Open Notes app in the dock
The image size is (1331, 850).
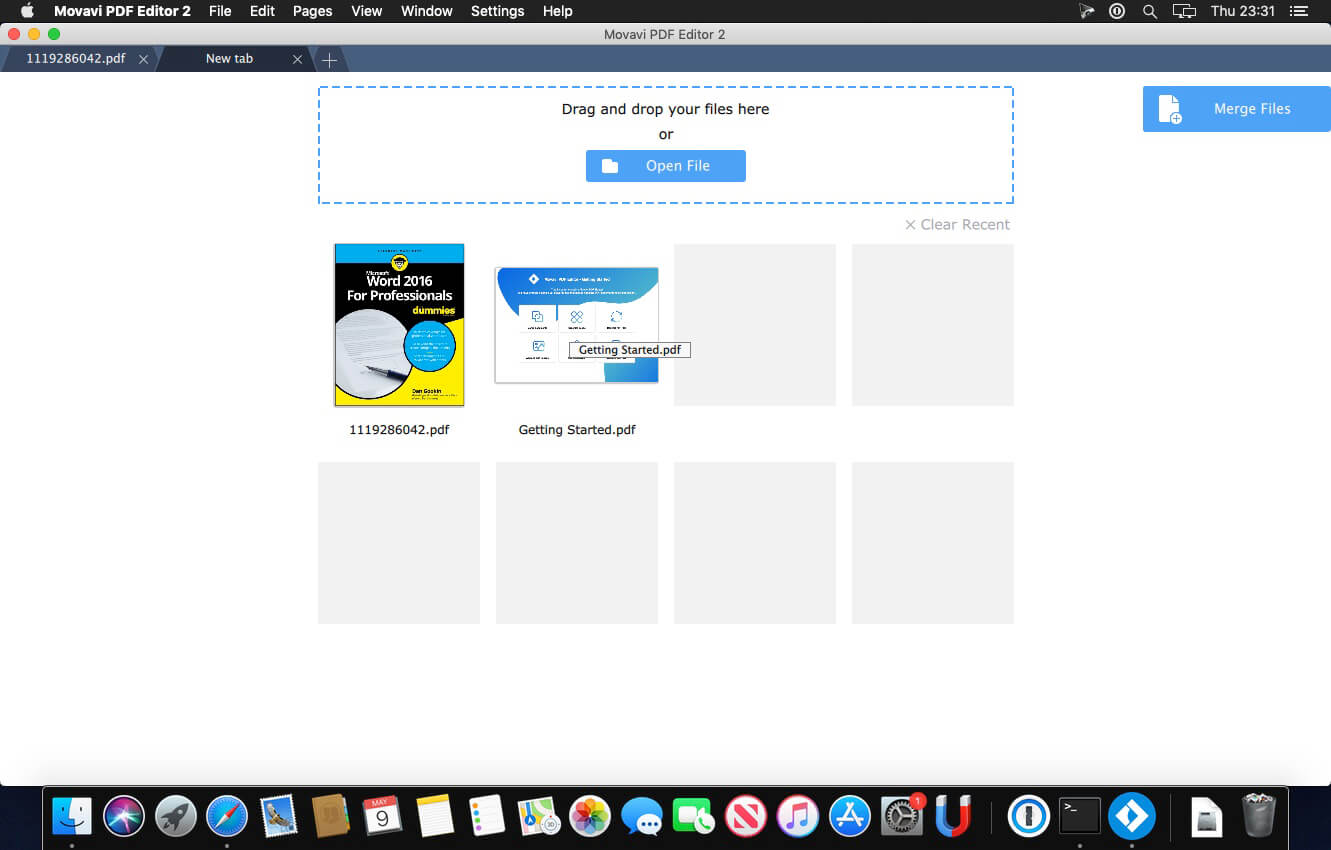coord(435,816)
